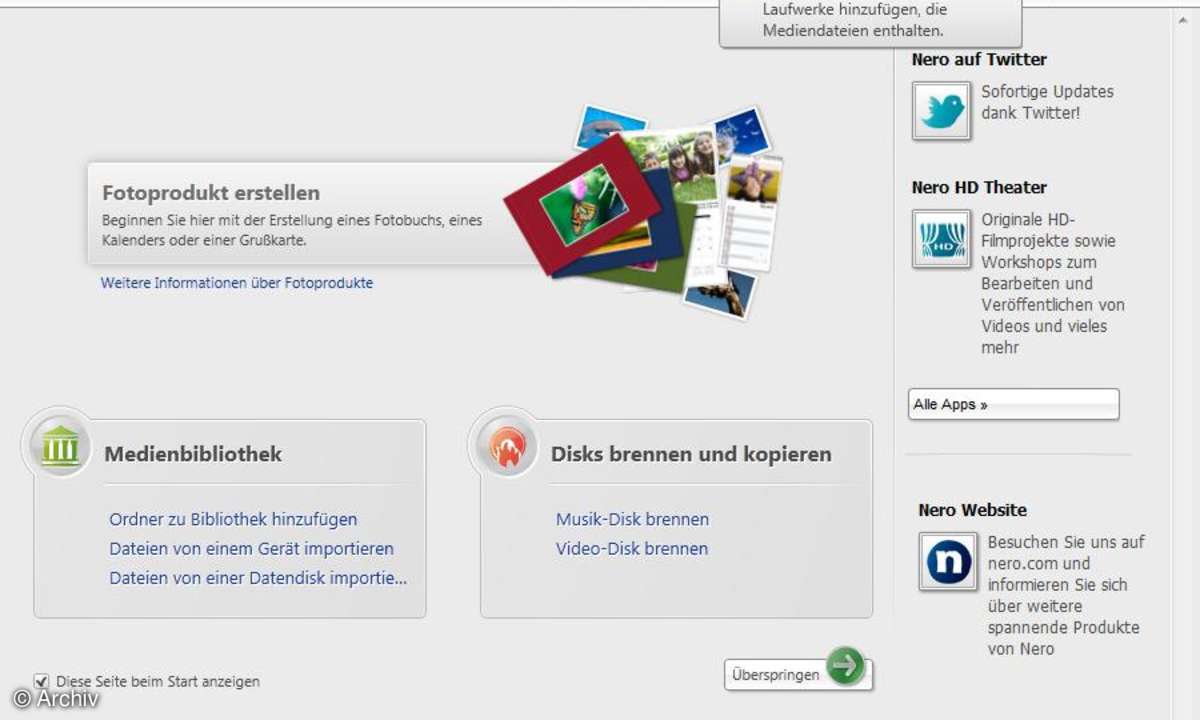Click the Medienbibliothek library building icon
The image size is (1200, 720).
61,446
